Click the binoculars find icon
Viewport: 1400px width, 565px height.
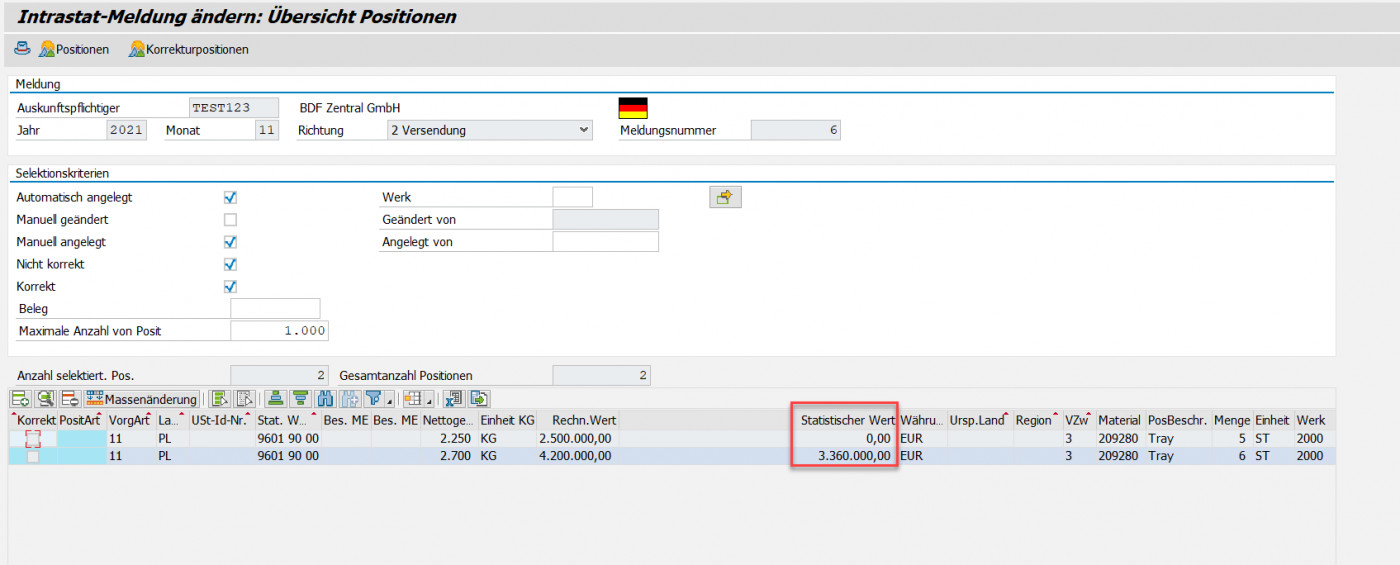pyautogui.click(x=325, y=399)
